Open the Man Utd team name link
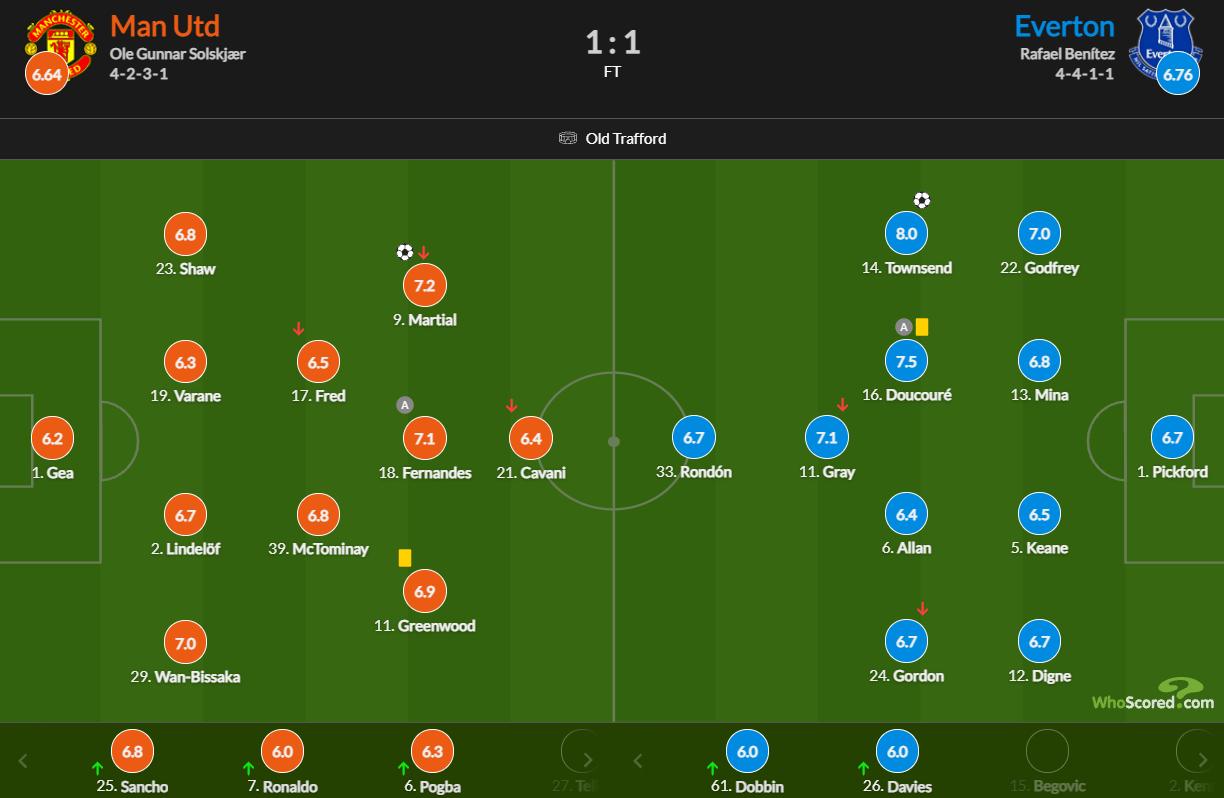 [165, 25]
